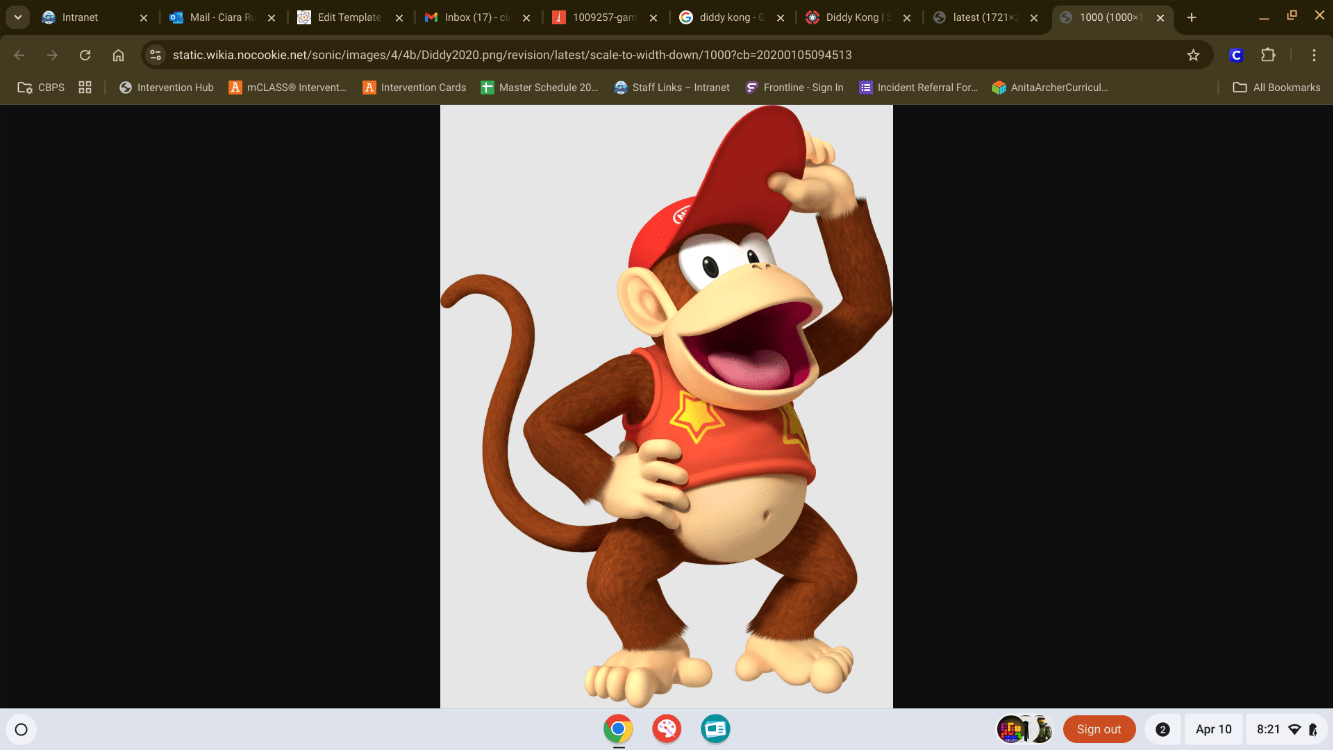Go forward to the next page
Screen dimensions: 1333x750
click(x=52, y=55)
